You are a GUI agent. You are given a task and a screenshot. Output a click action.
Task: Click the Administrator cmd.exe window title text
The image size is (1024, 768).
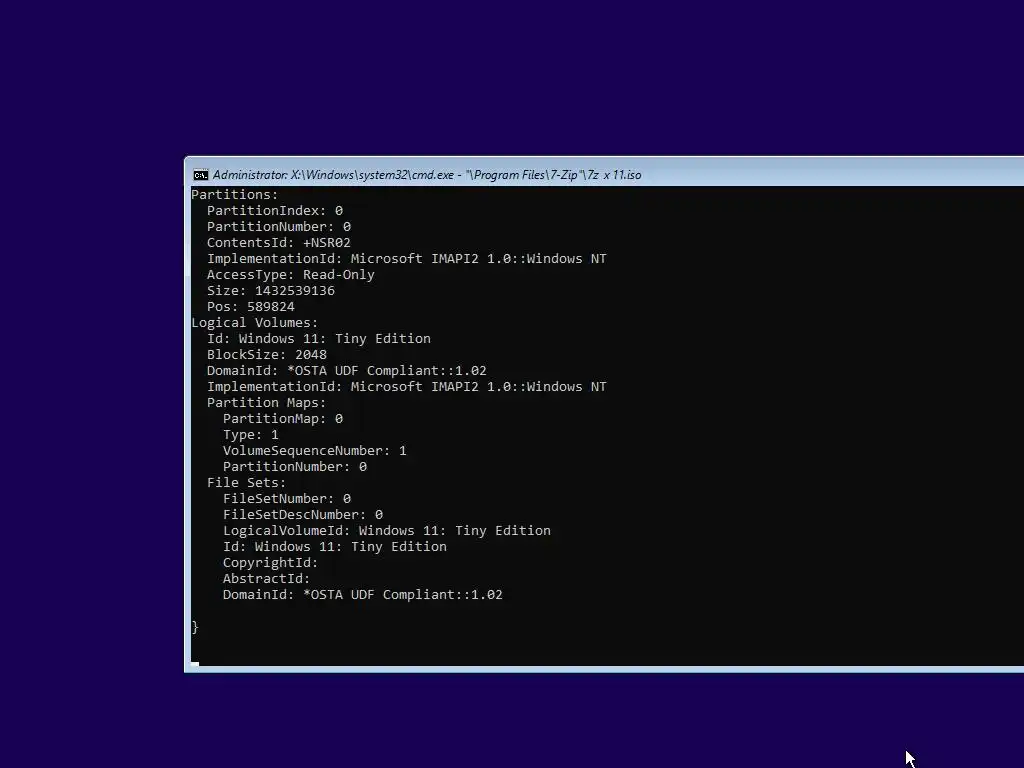click(x=427, y=175)
